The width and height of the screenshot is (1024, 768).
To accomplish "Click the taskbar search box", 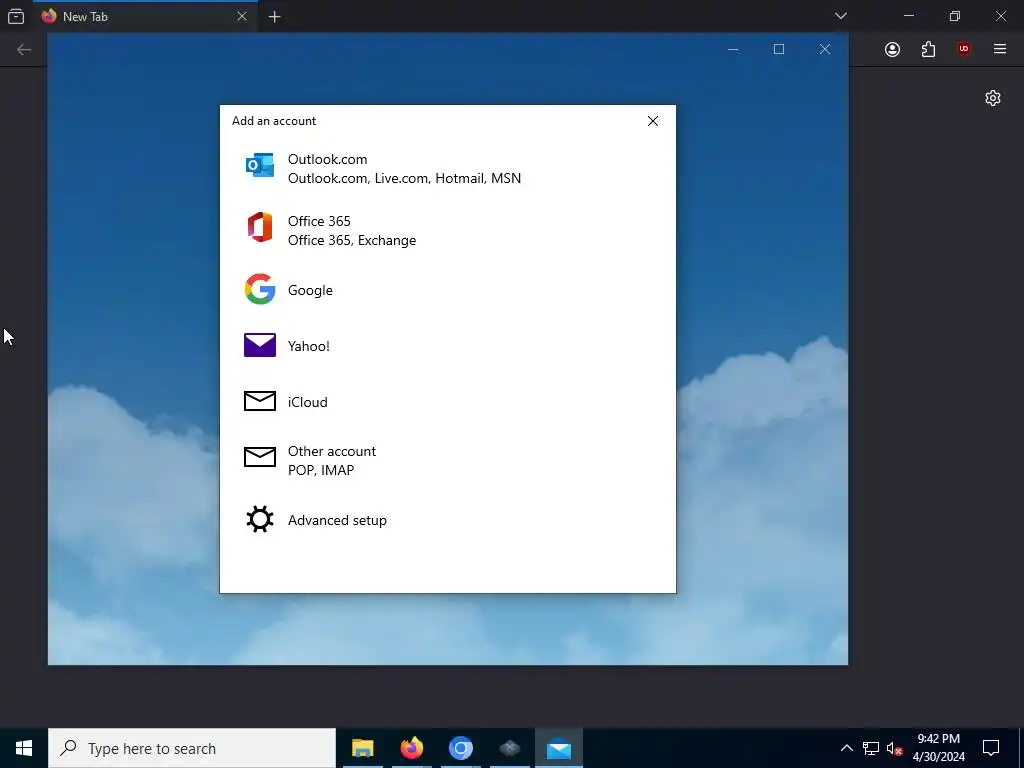I will pos(192,748).
